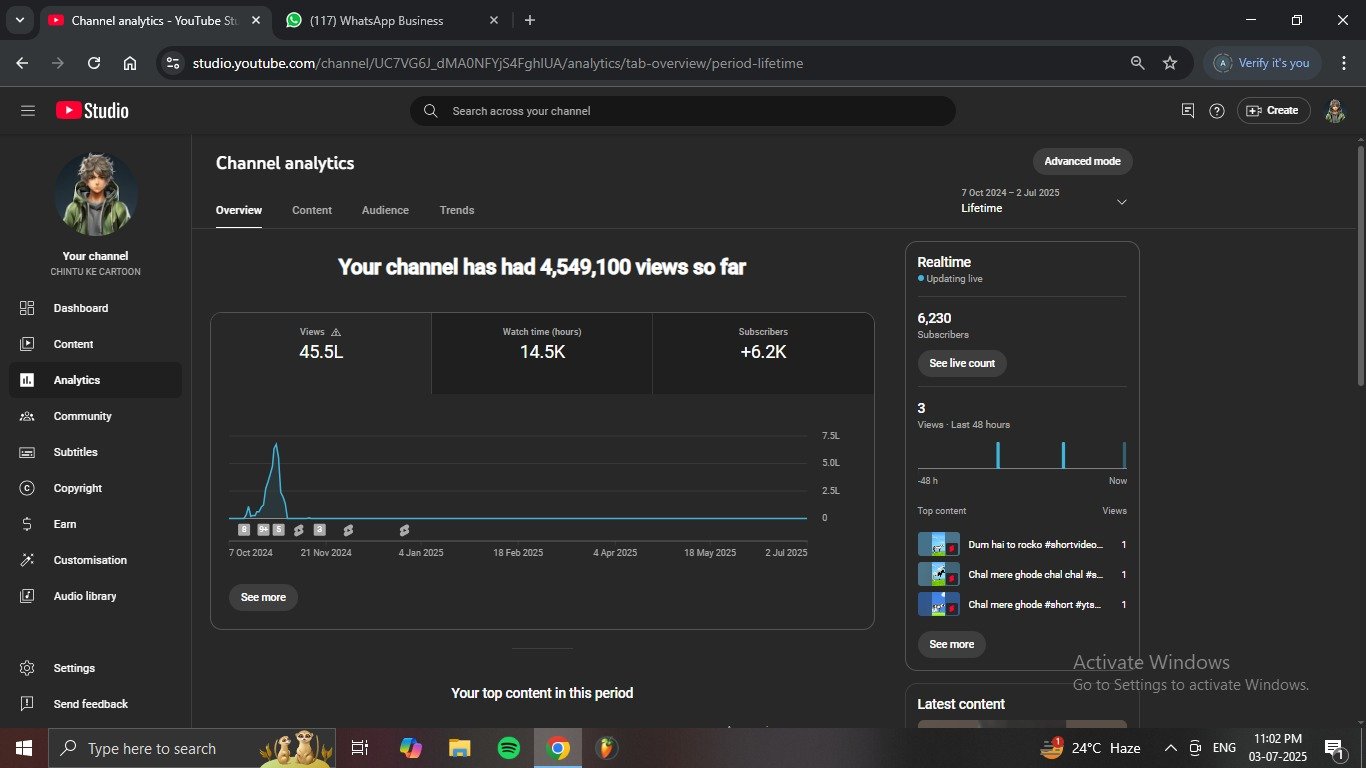
Task: Open the Chal mere ghode chal chal video
Action: (x=1022, y=575)
